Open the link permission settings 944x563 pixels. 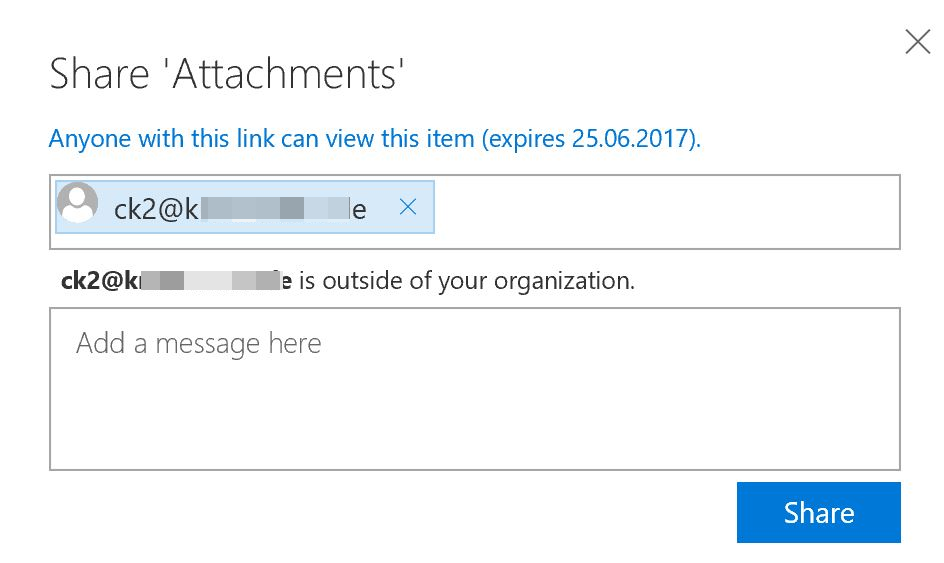click(374, 138)
